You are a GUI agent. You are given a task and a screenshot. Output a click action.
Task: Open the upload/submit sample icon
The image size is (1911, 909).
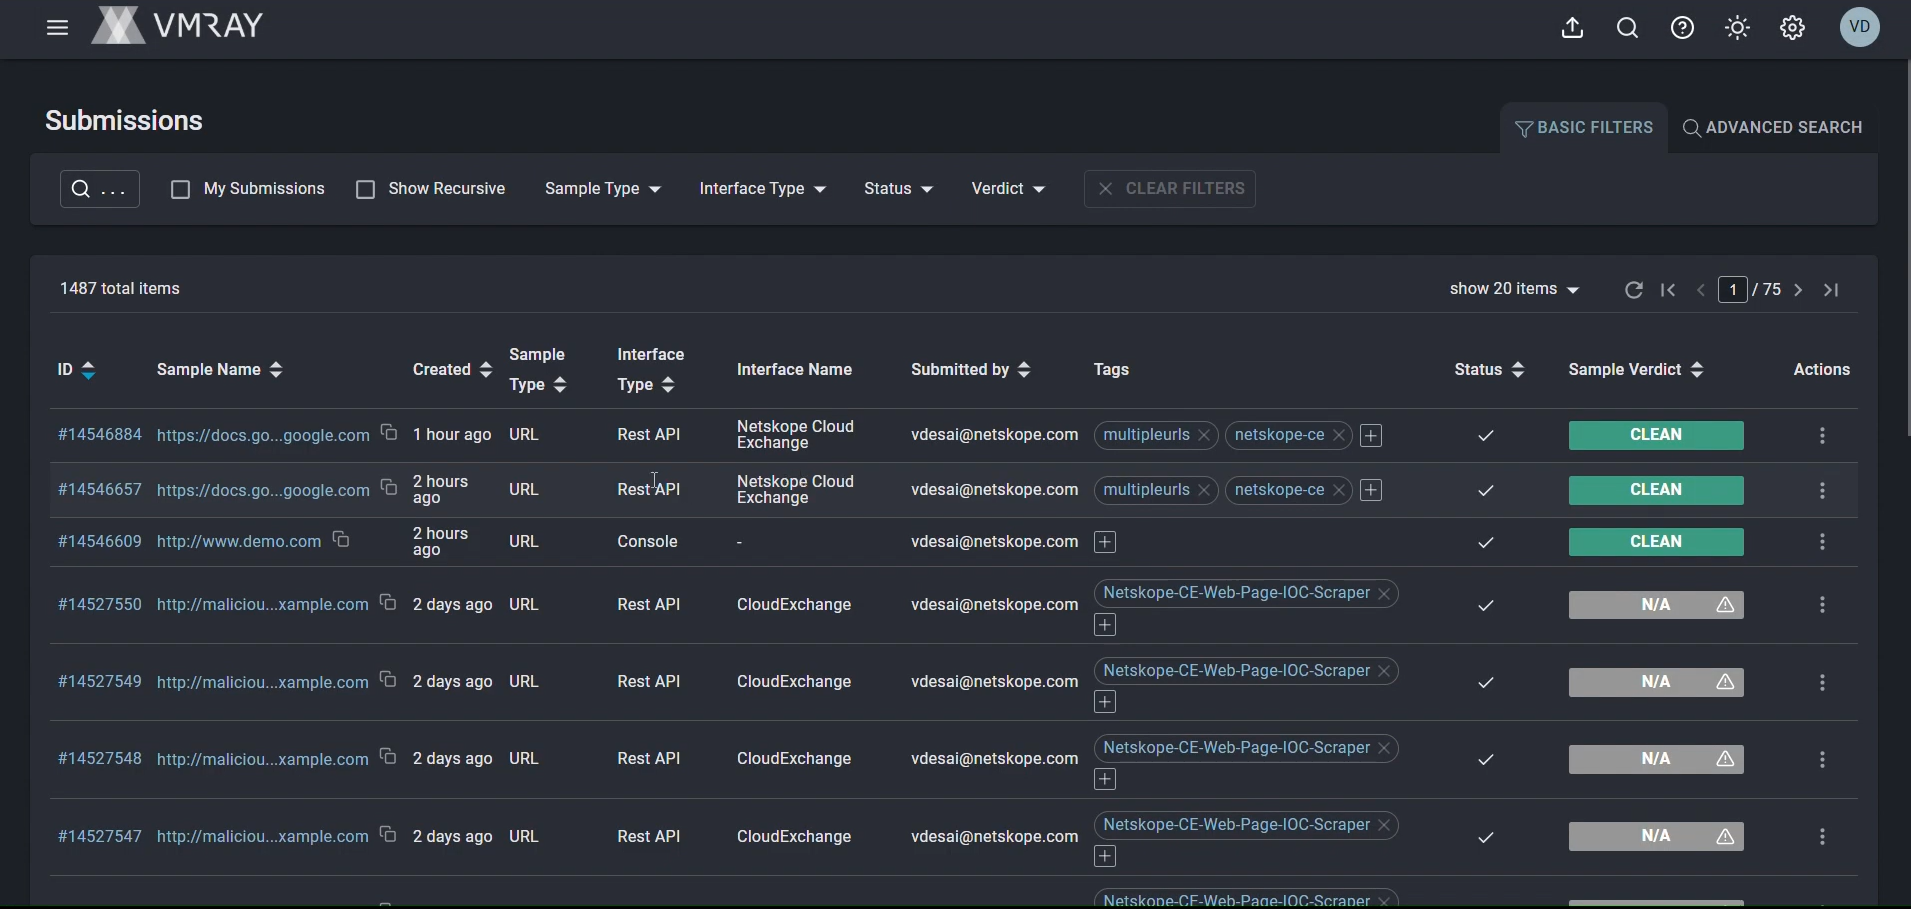coord(1573,28)
